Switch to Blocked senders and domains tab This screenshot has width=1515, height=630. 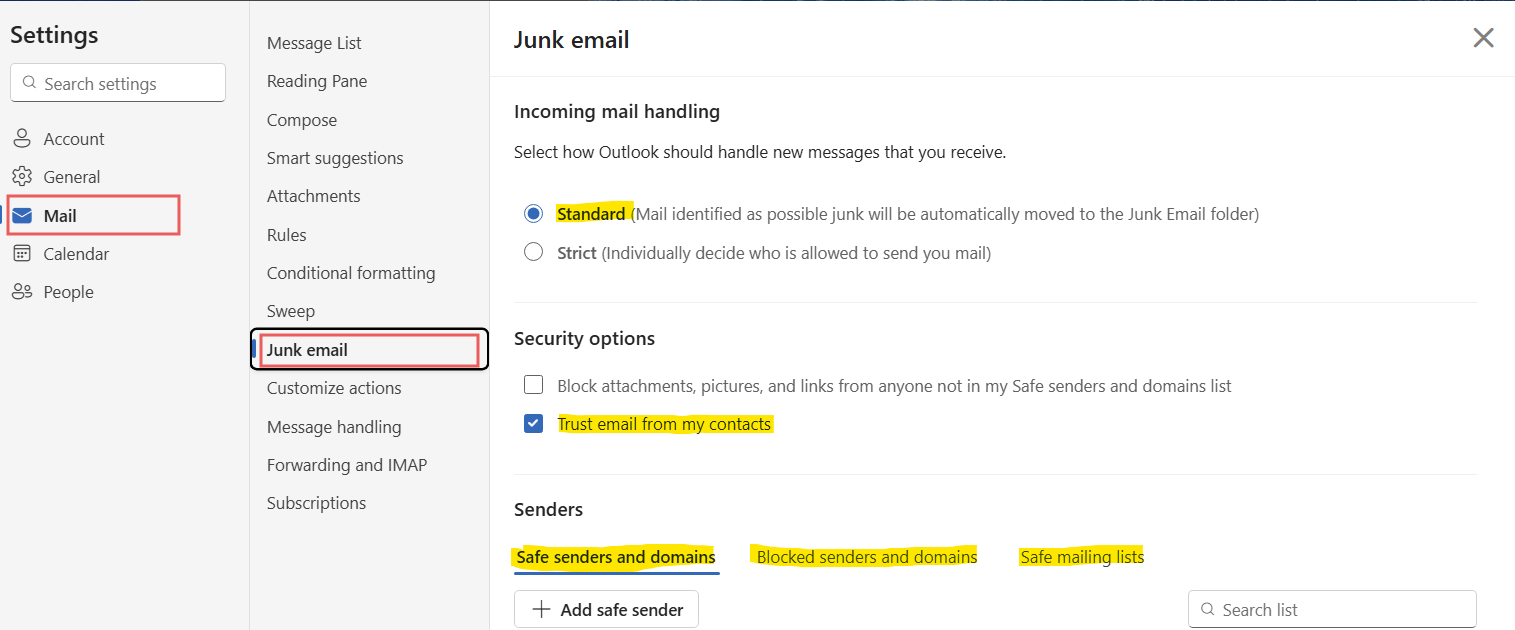[866, 557]
